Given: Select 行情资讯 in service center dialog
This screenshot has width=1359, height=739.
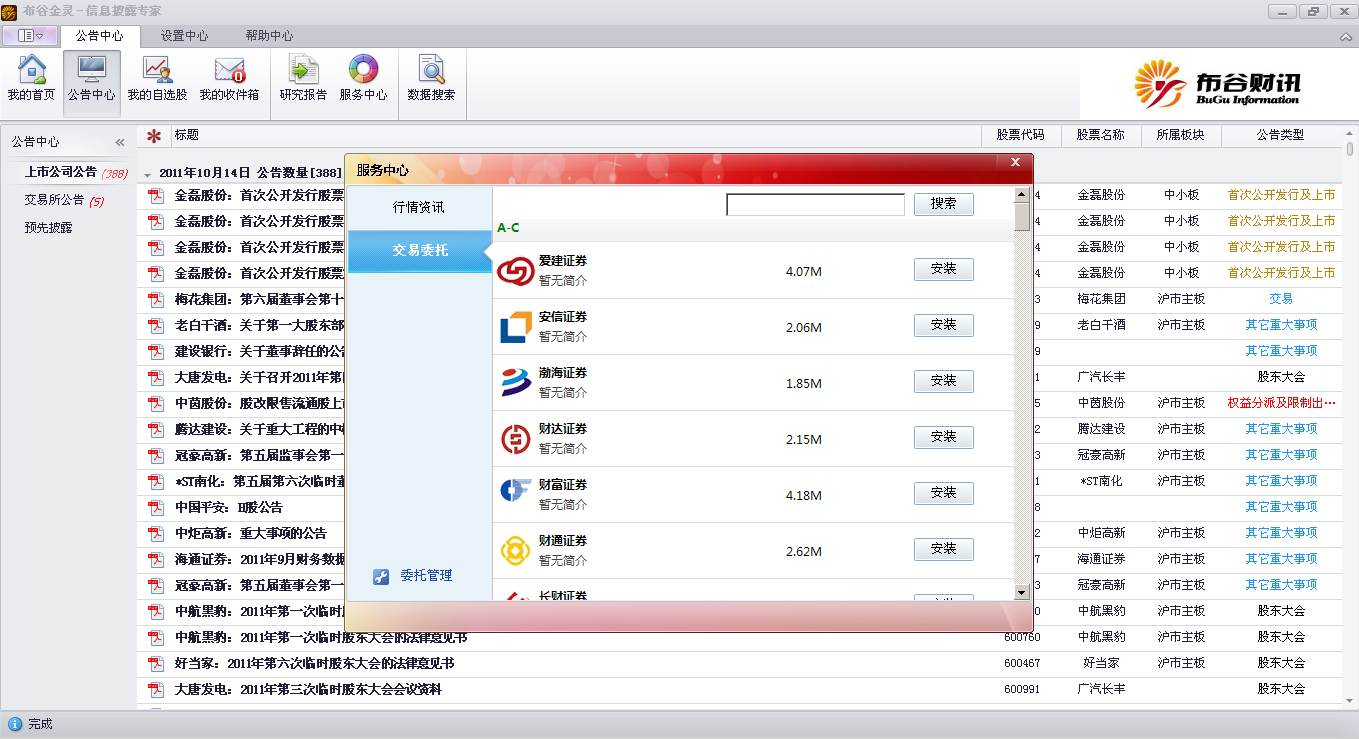Looking at the screenshot, I should [419, 208].
